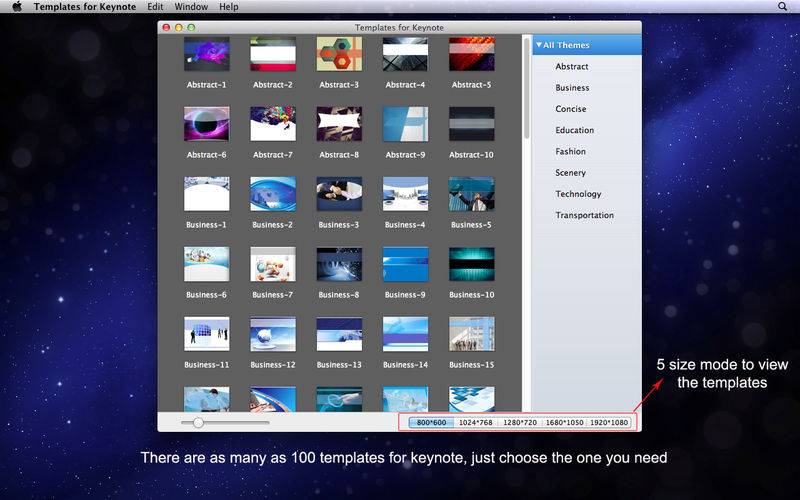Select the Business-2 template thumbnail
This screenshot has height=500, width=800.
pos(273,194)
